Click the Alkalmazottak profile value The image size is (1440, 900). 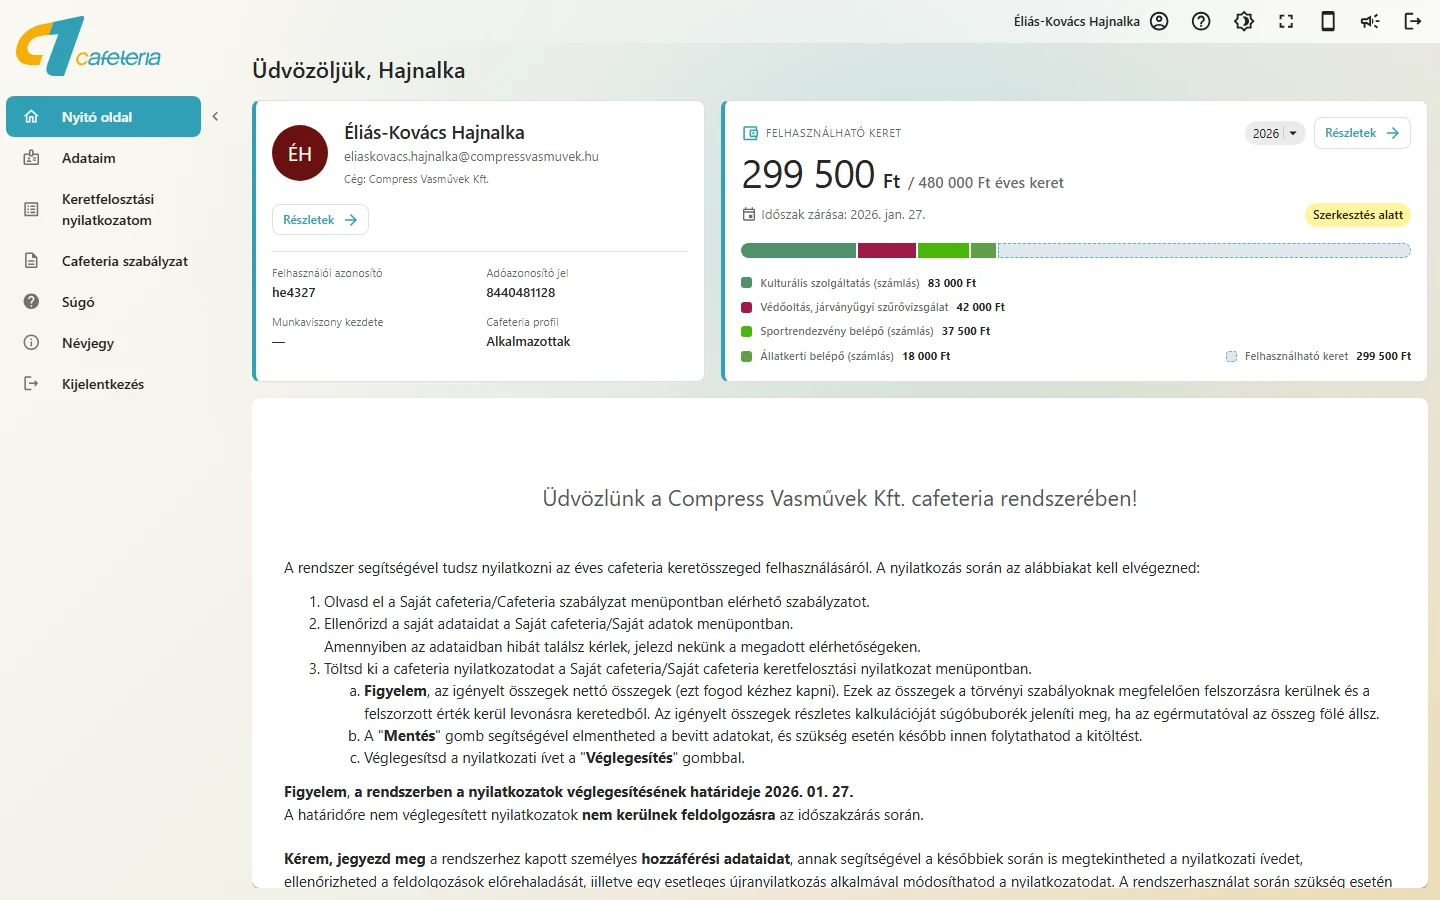(x=528, y=342)
